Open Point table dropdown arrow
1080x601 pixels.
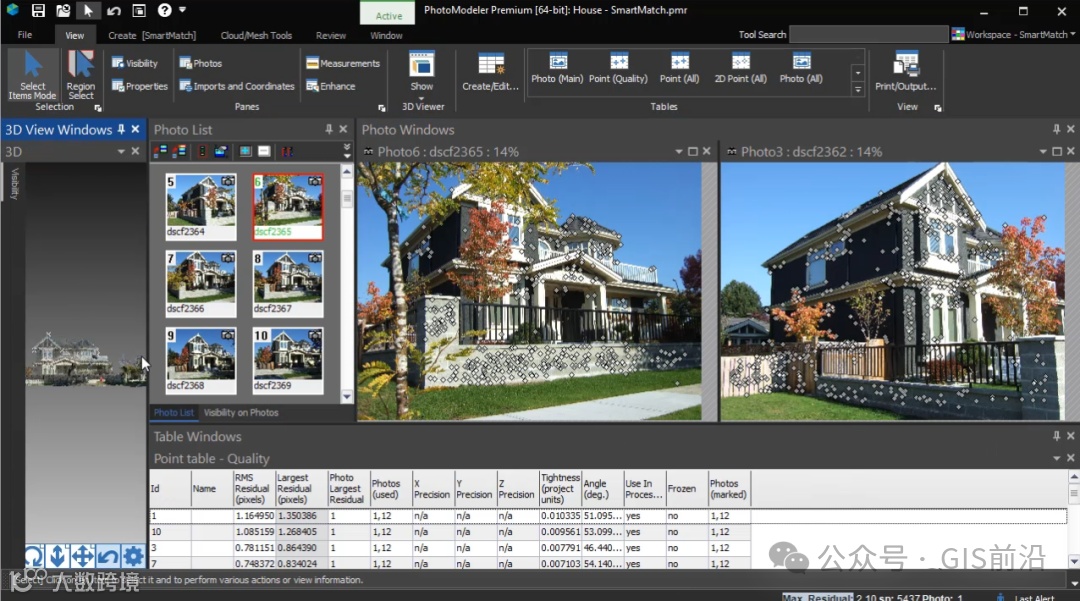(1057, 458)
